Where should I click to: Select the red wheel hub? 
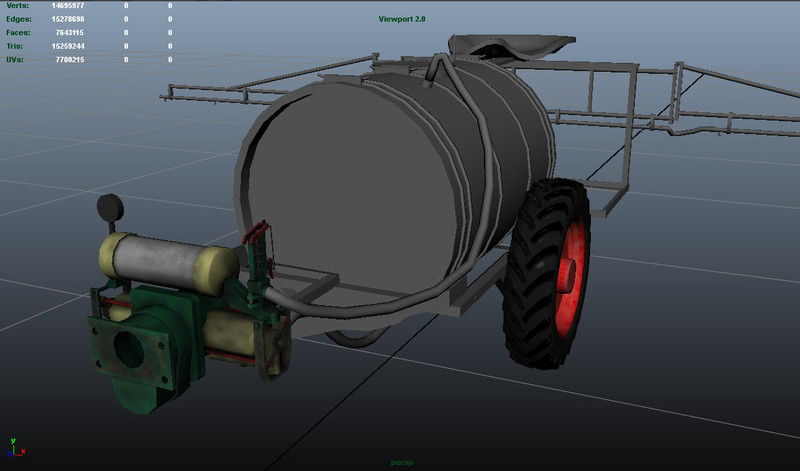click(572, 271)
